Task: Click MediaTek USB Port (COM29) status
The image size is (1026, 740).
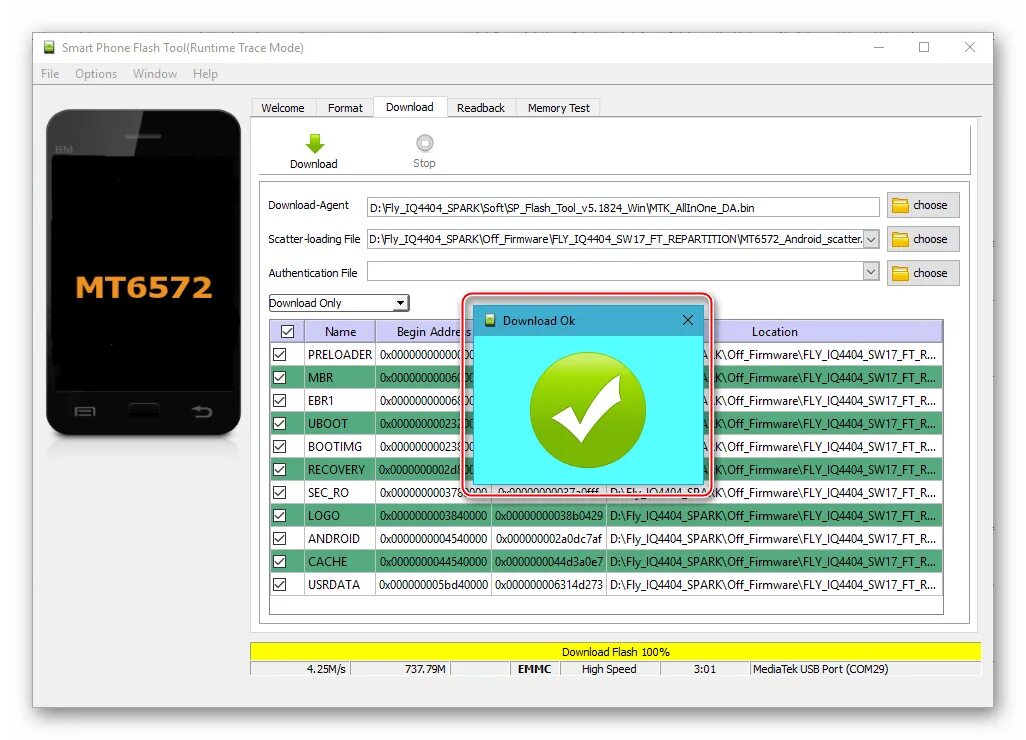Action: pyautogui.click(x=865, y=669)
